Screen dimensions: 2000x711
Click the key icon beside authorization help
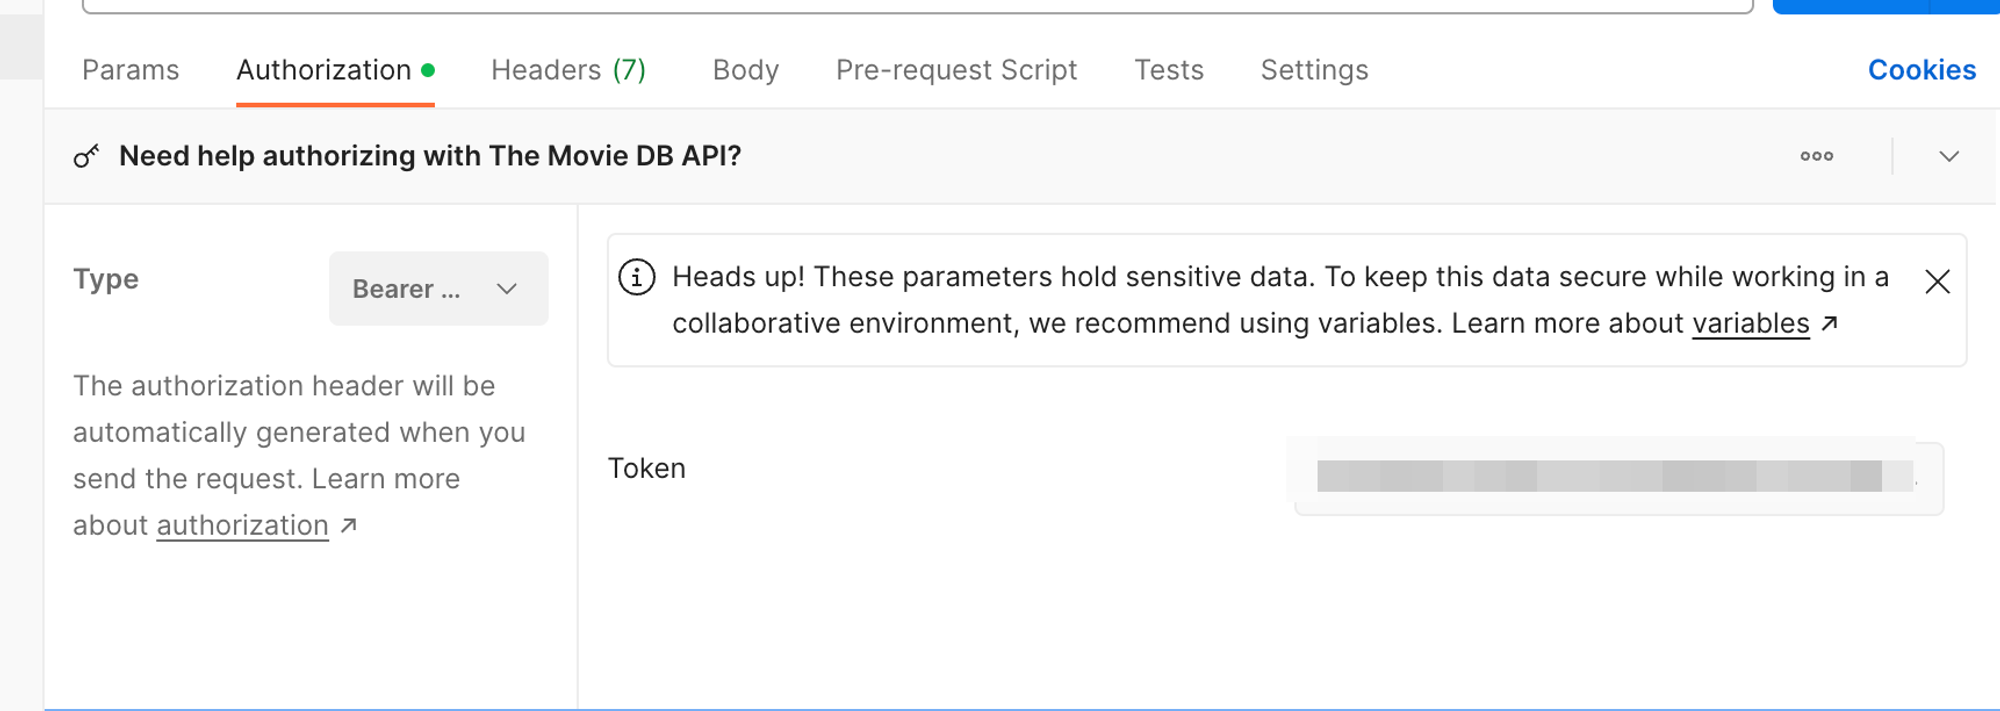pos(86,156)
